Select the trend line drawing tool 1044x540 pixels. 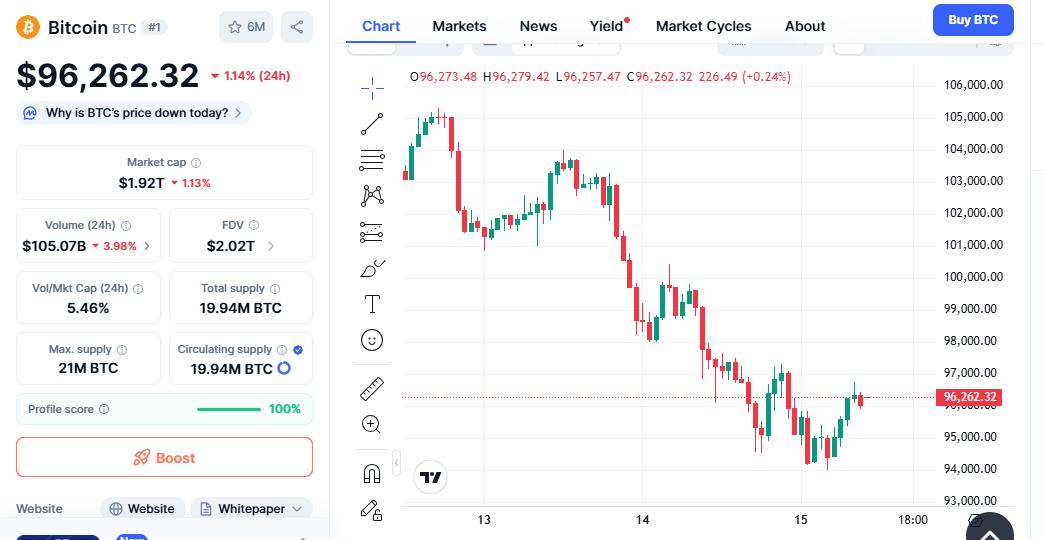click(372, 124)
